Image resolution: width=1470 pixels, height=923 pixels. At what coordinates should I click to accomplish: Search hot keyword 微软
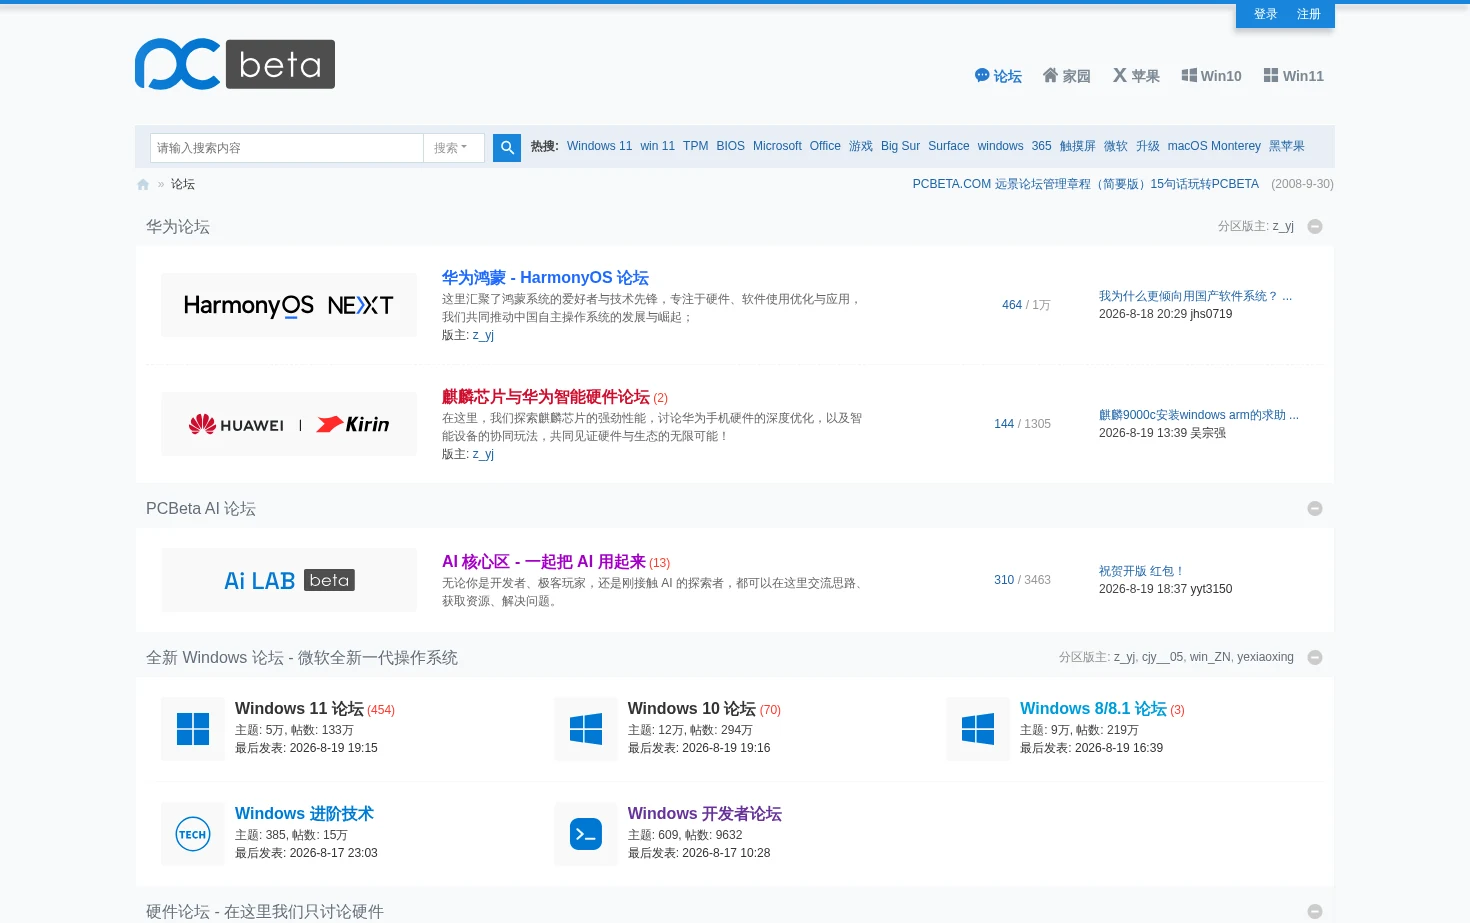tap(1115, 146)
